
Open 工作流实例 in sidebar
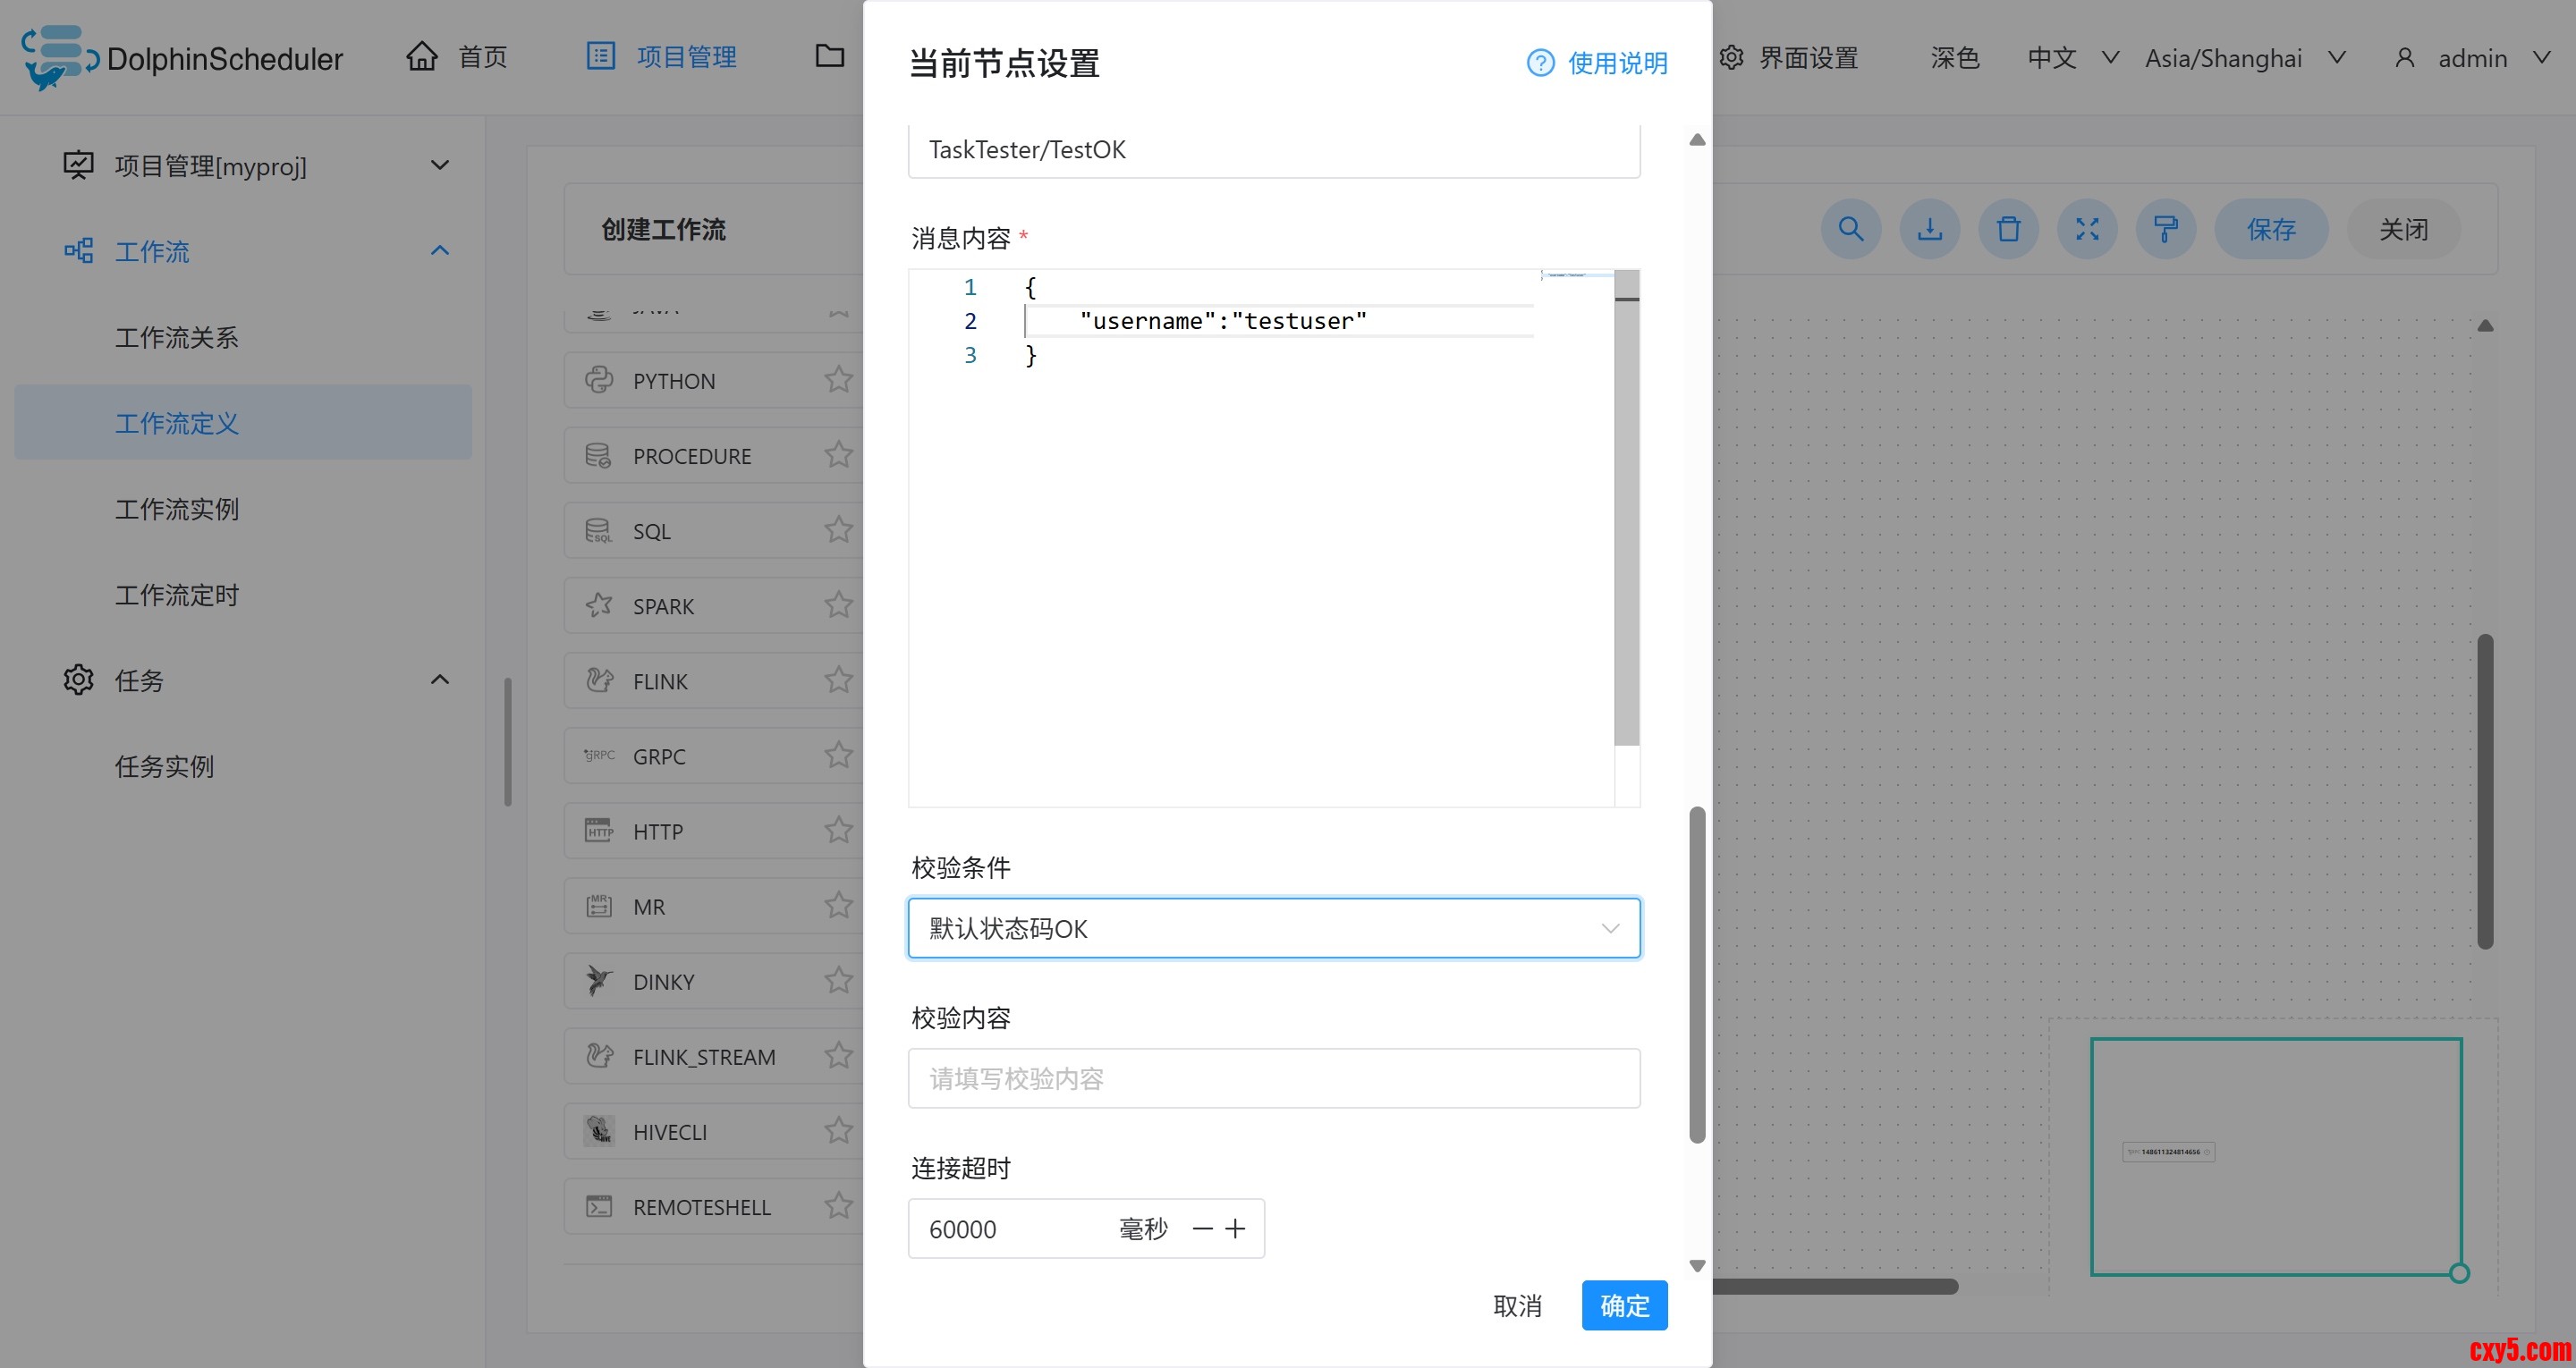[x=177, y=509]
